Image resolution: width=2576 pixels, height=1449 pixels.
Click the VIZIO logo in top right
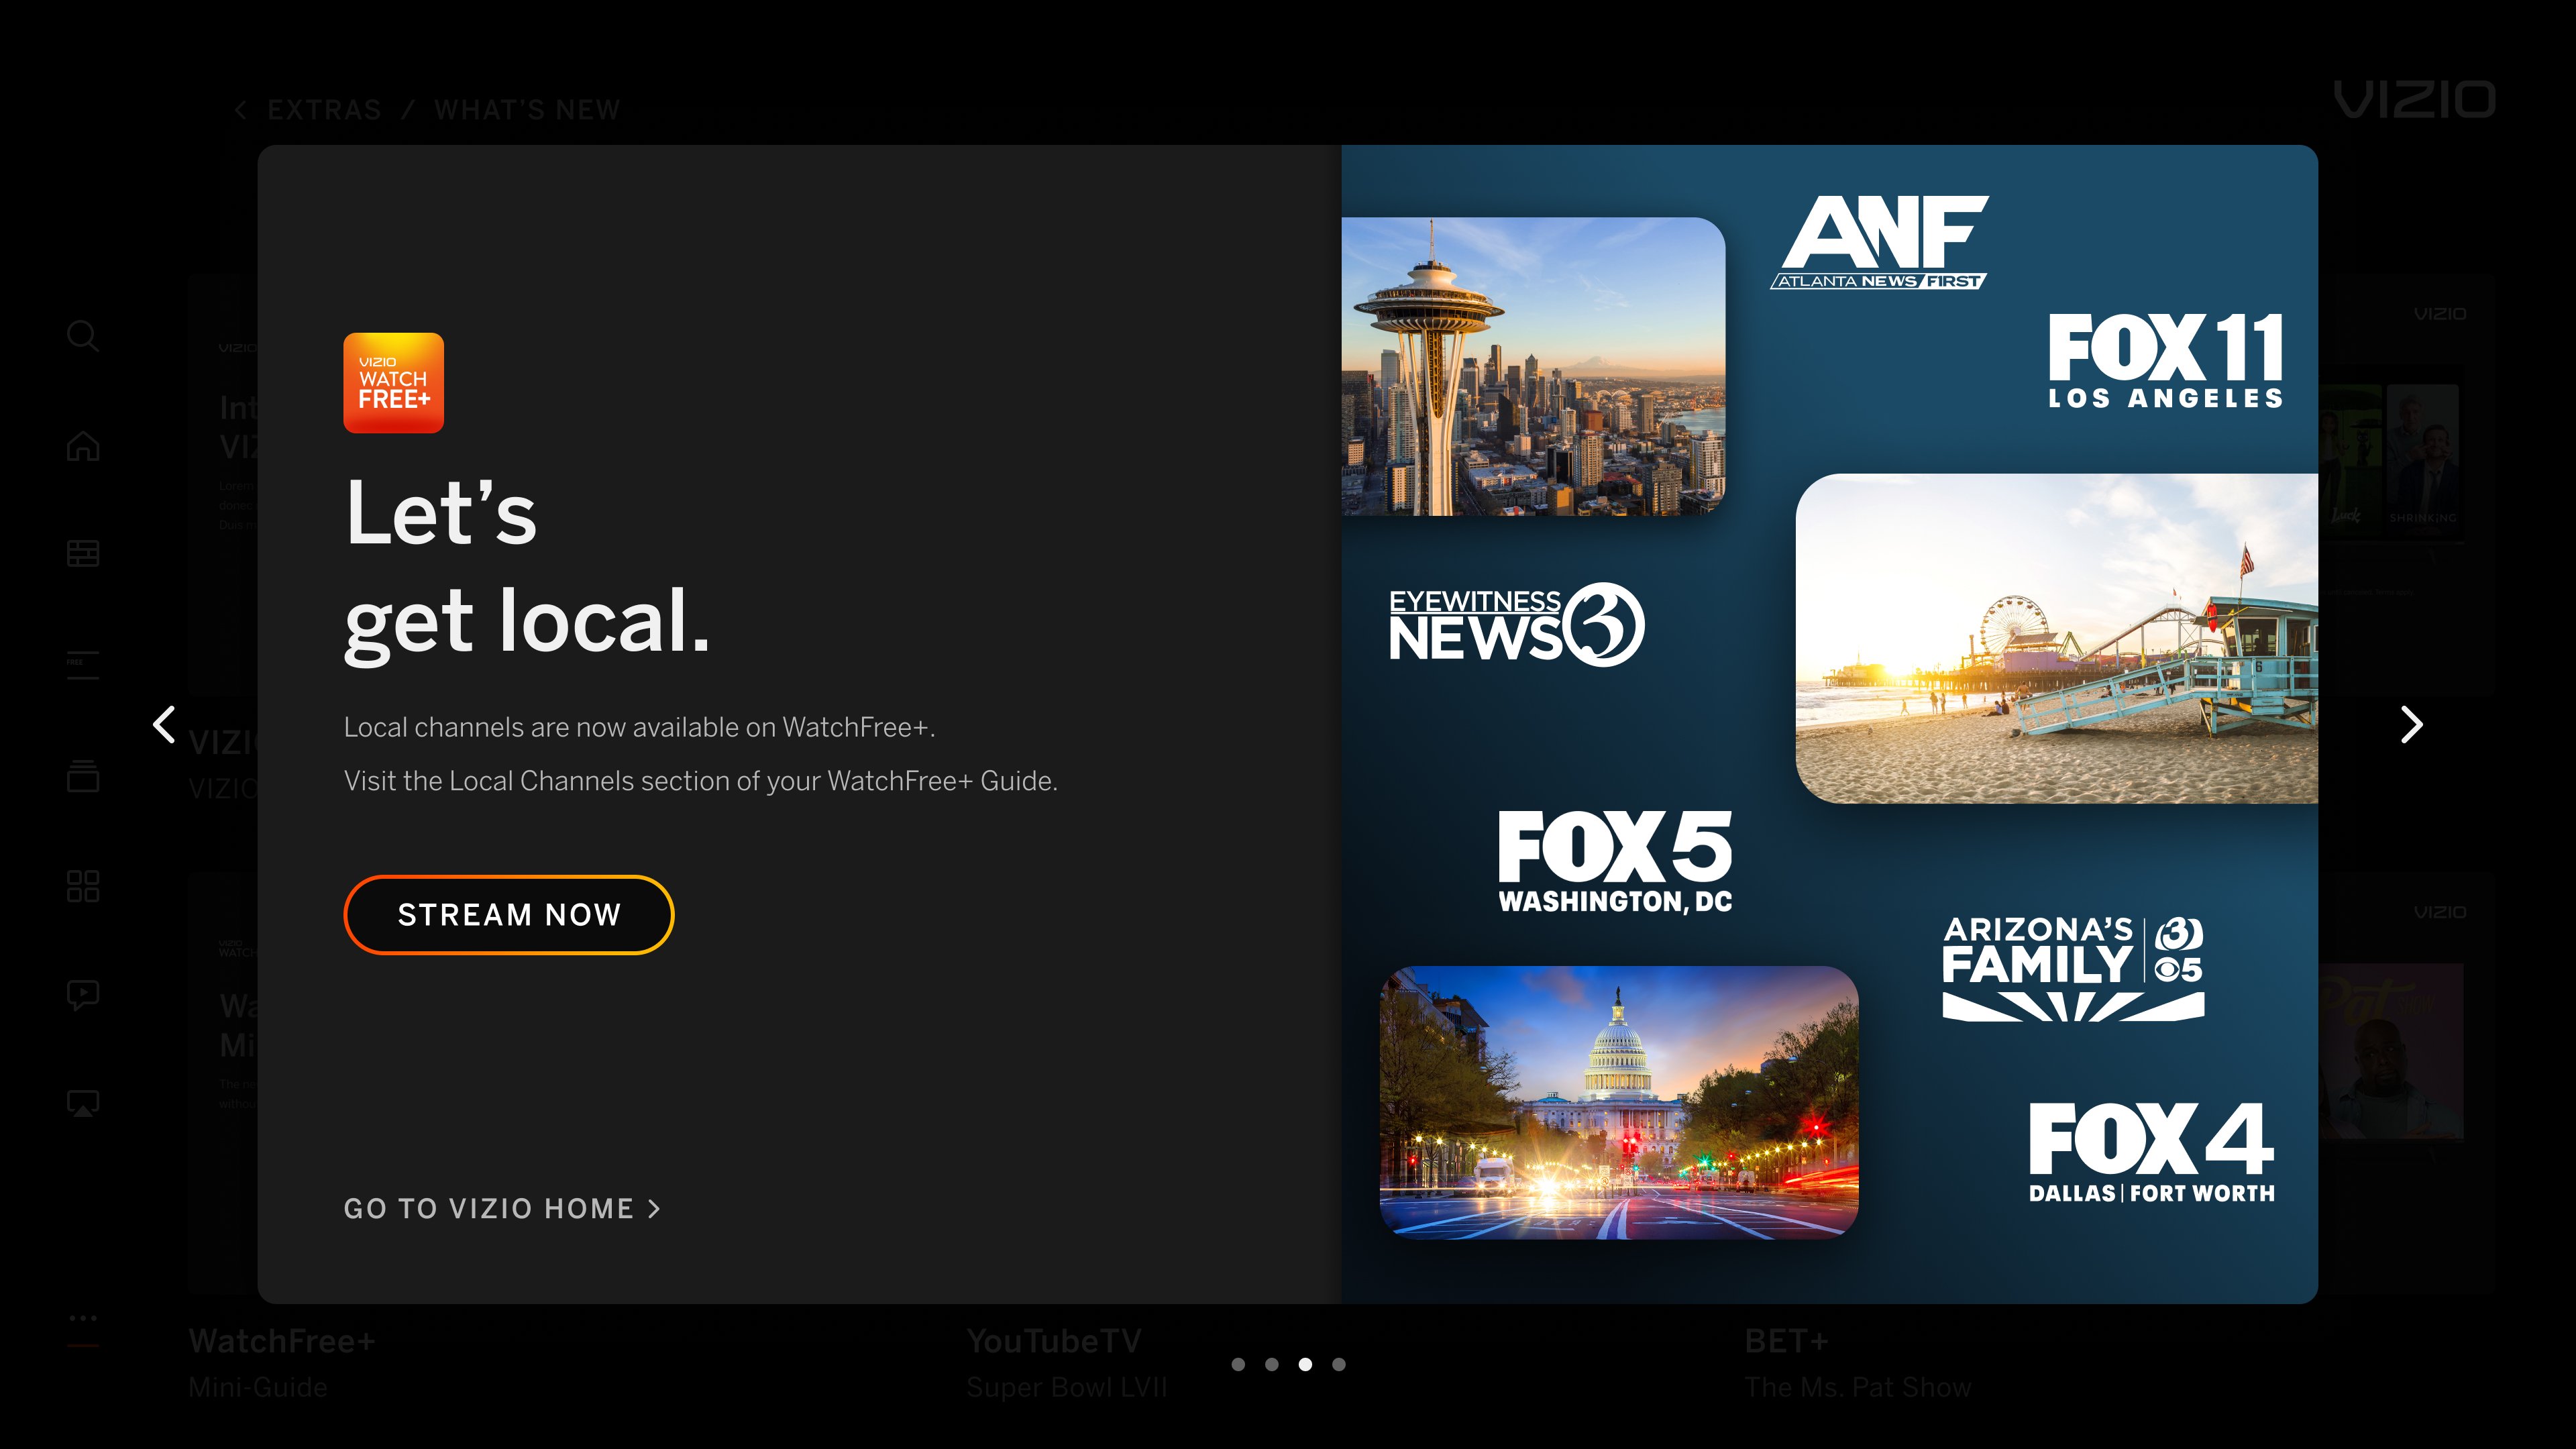point(2414,100)
